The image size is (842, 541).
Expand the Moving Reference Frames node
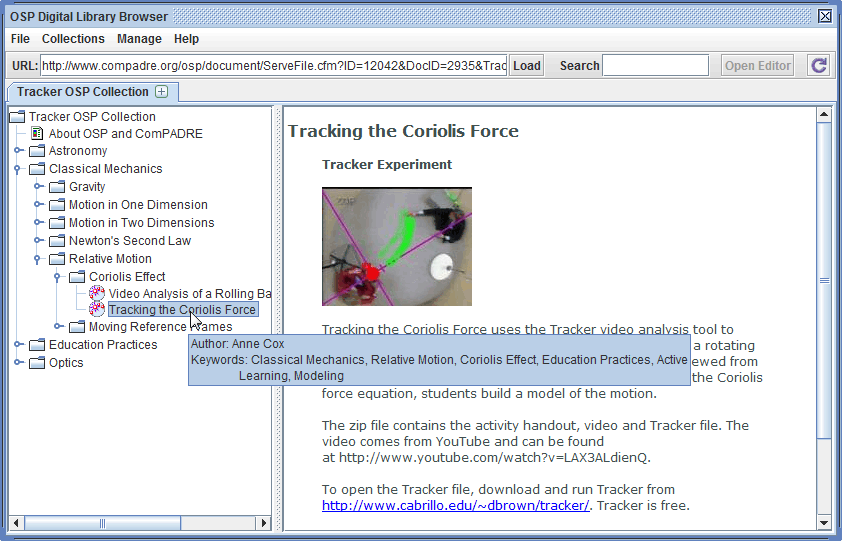[x=58, y=327]
